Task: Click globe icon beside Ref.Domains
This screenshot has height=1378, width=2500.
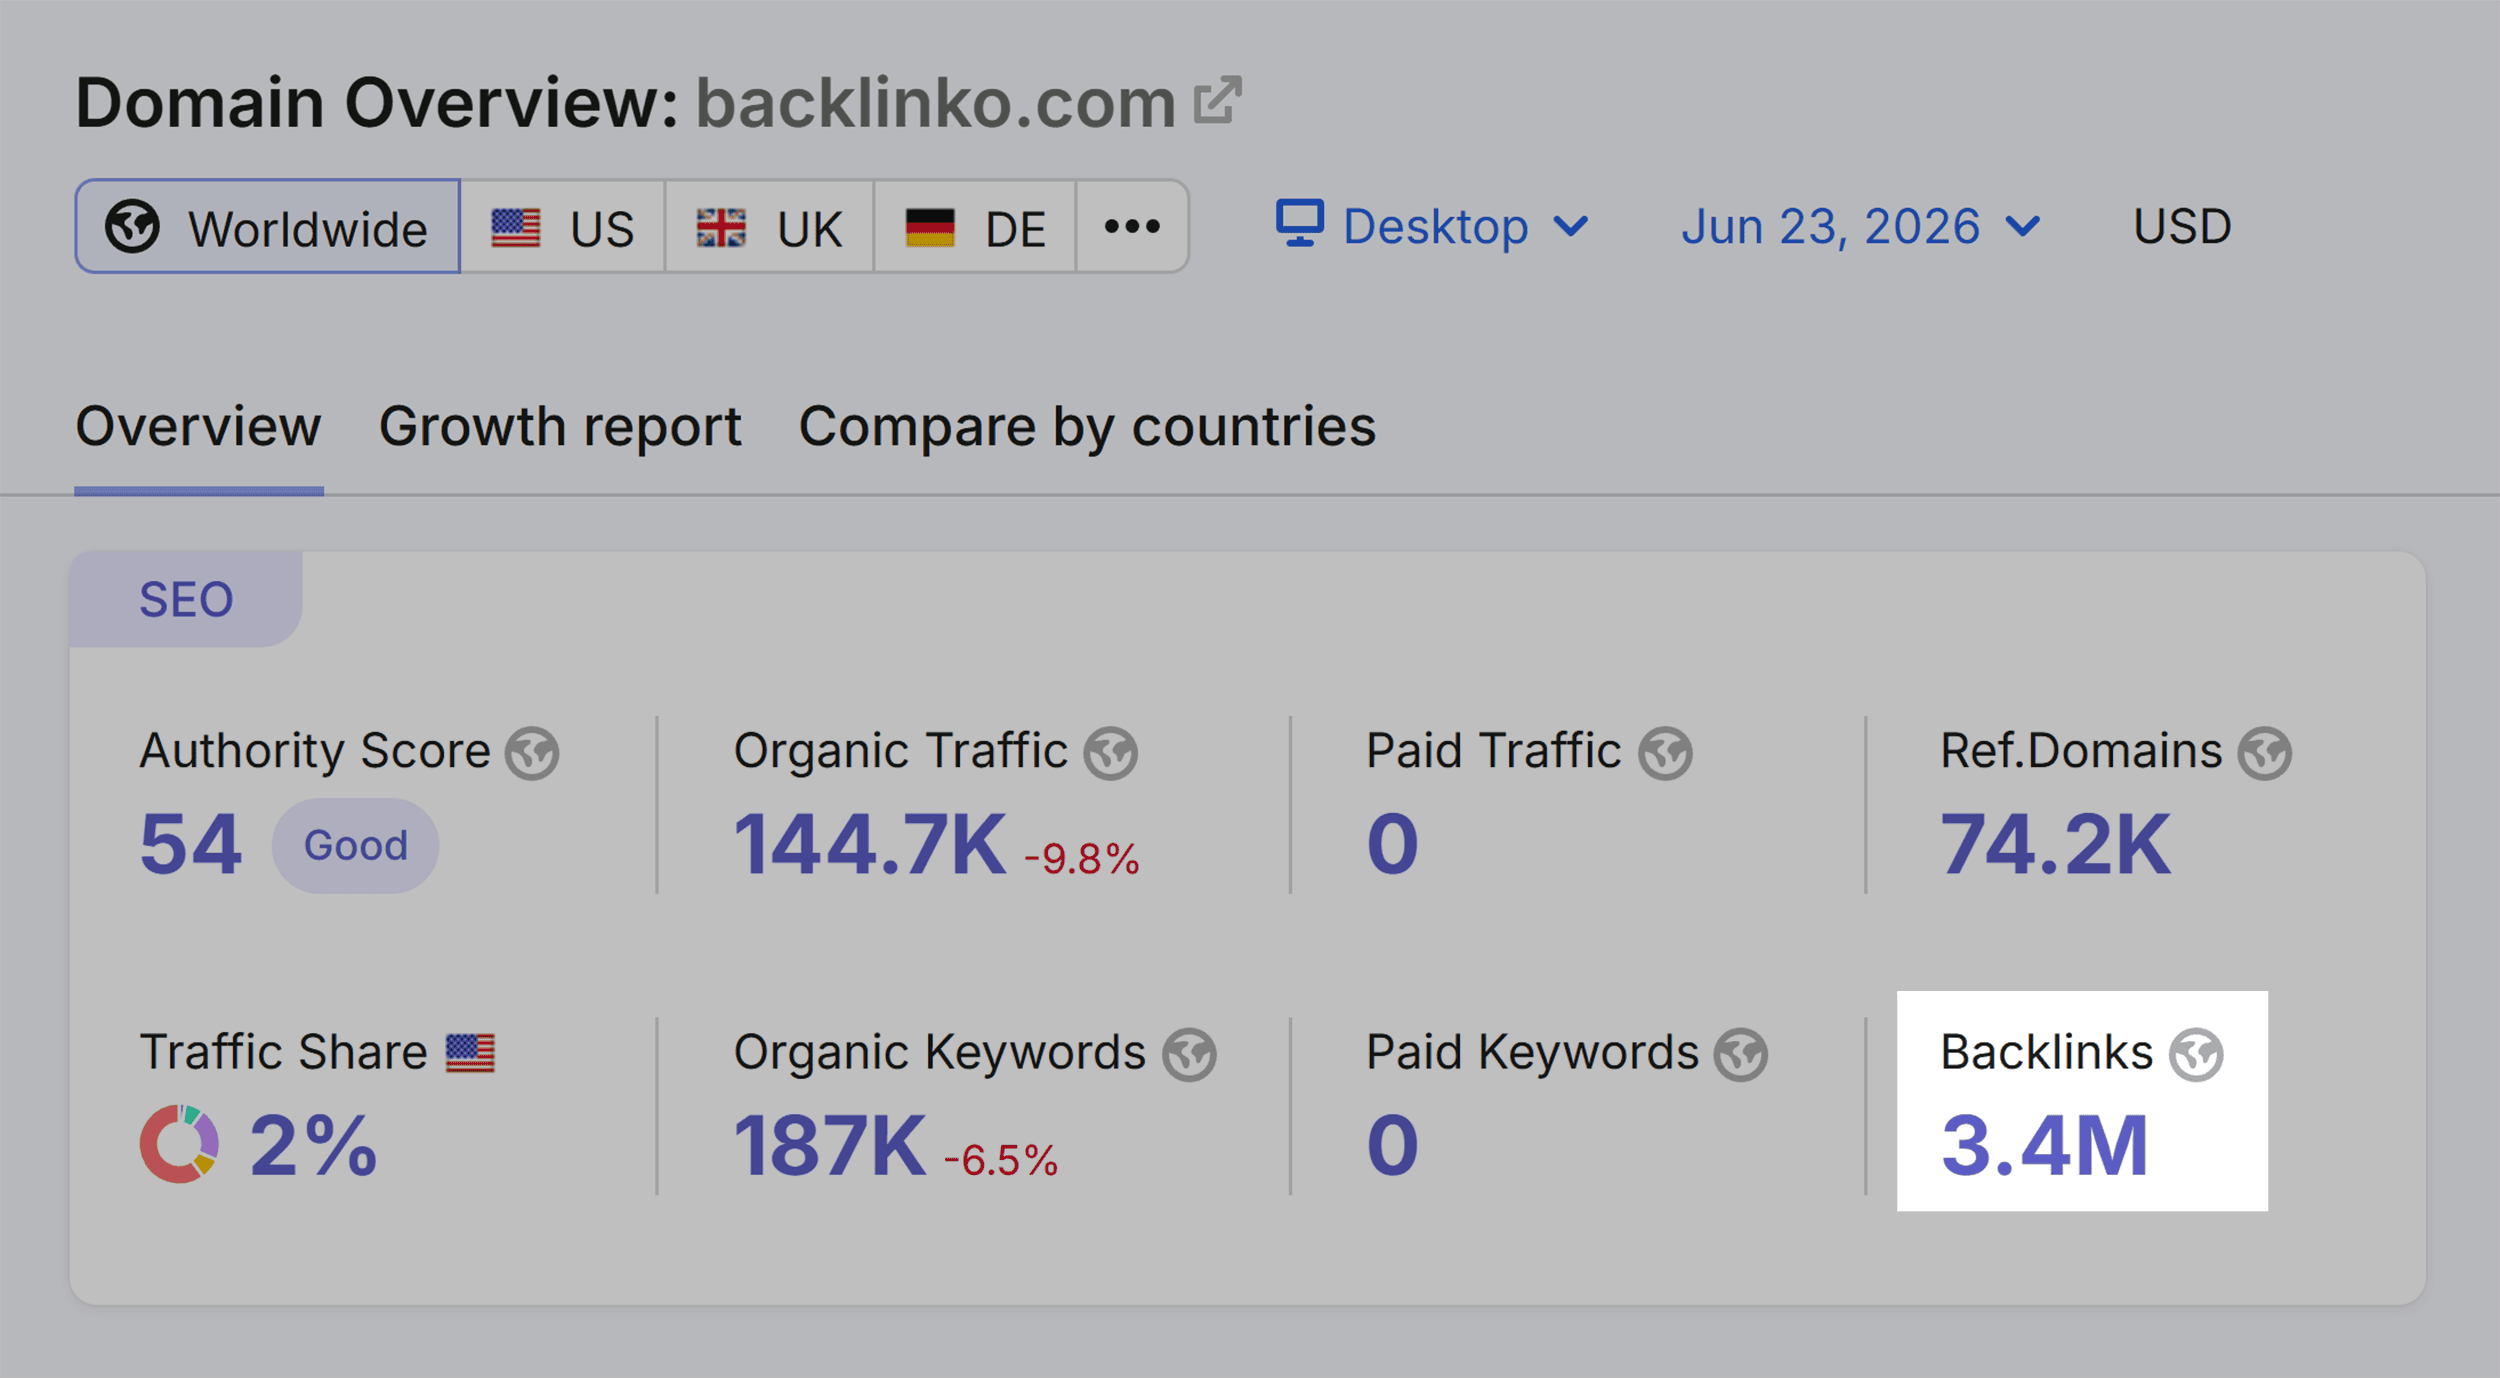Action: tap(2265, 753)
